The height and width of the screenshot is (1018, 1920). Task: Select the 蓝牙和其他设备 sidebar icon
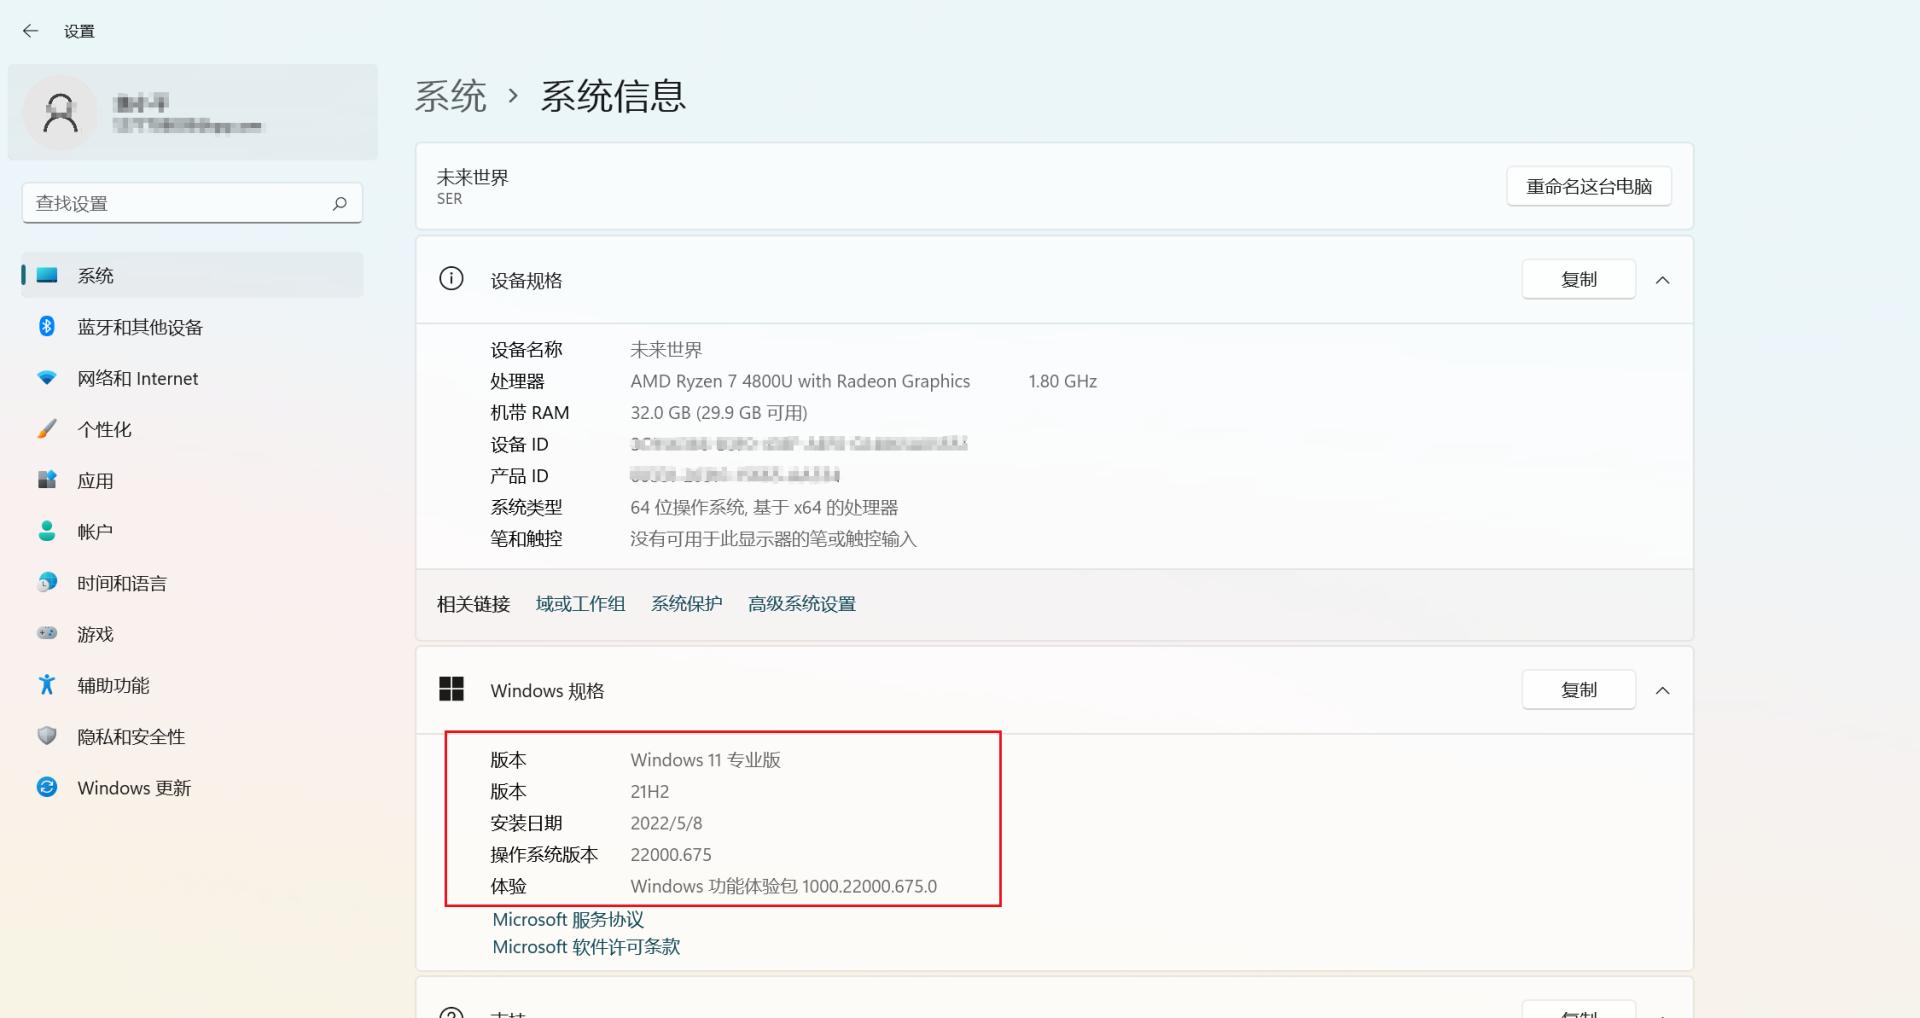[x=46, y=326]
